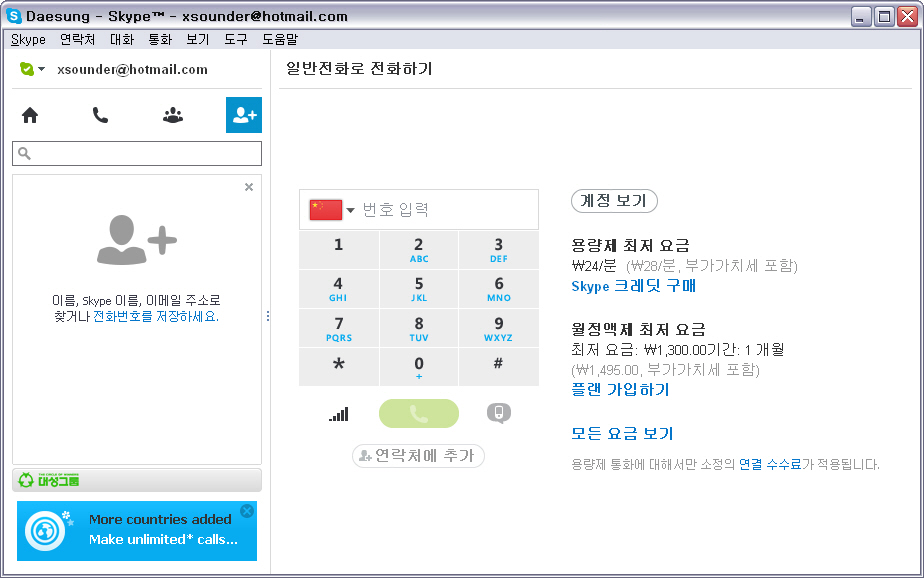Click the Skype status icon

(x=26, y=69)
